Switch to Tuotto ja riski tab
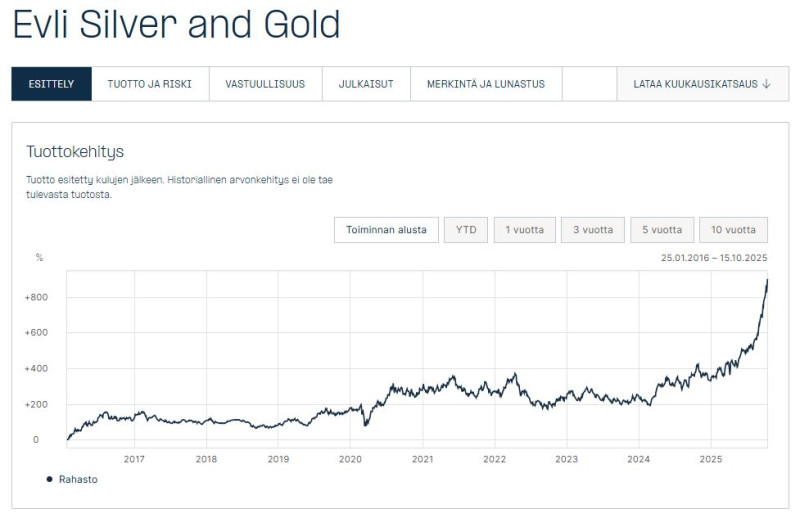Image resolution: width=800 pixels, height=518 pixels. click(150, 84)
